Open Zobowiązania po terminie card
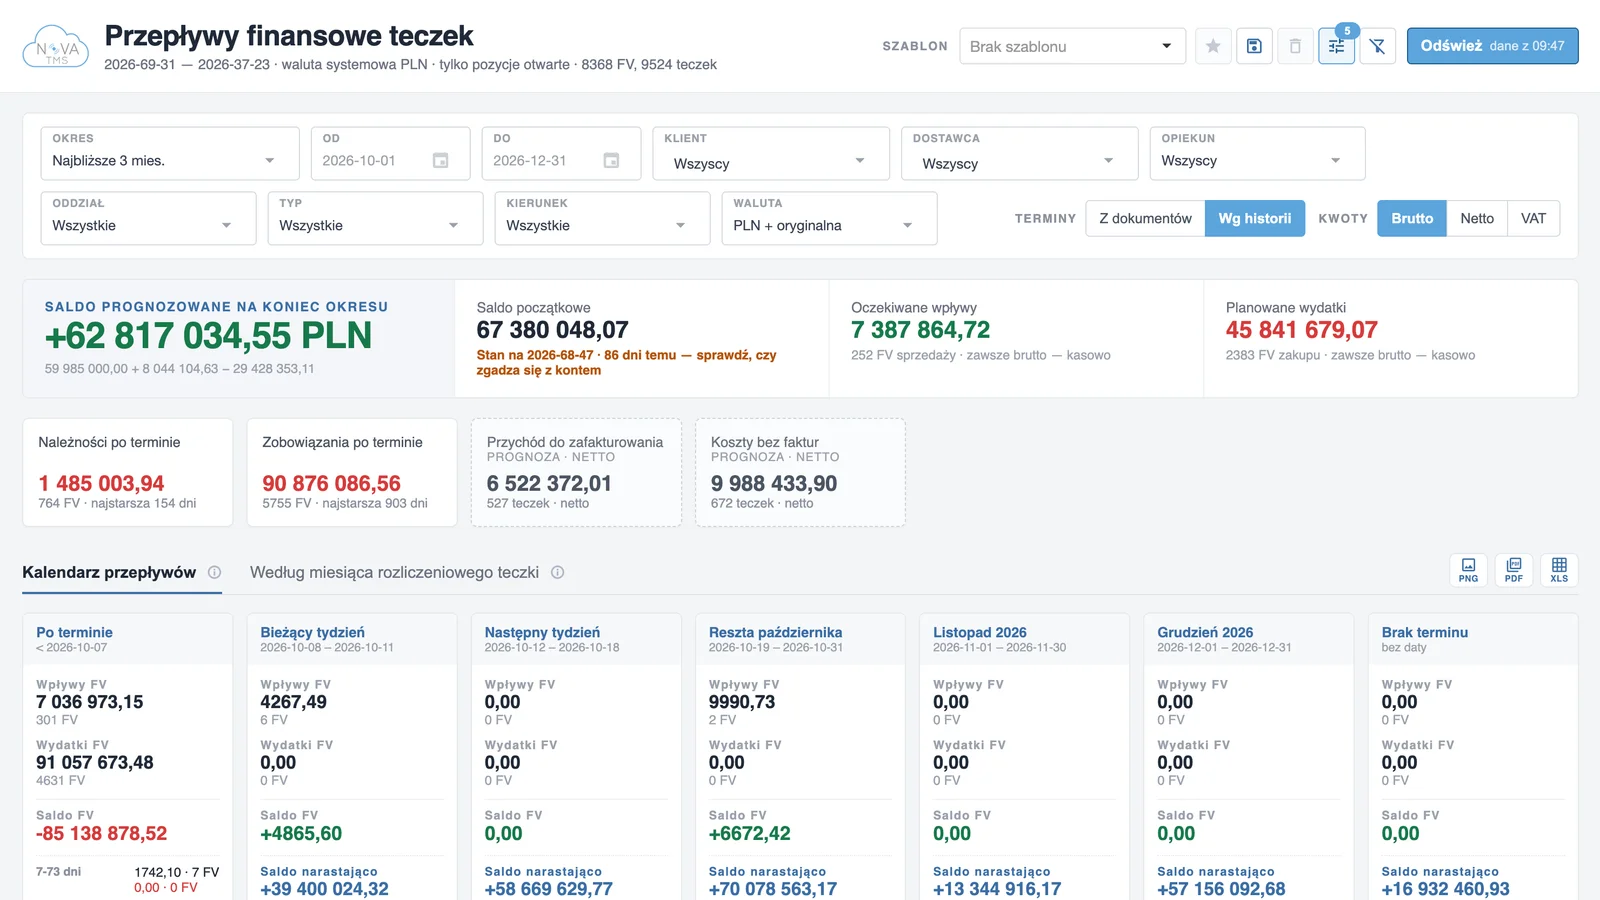1600x900 pixels. point(351,472)
